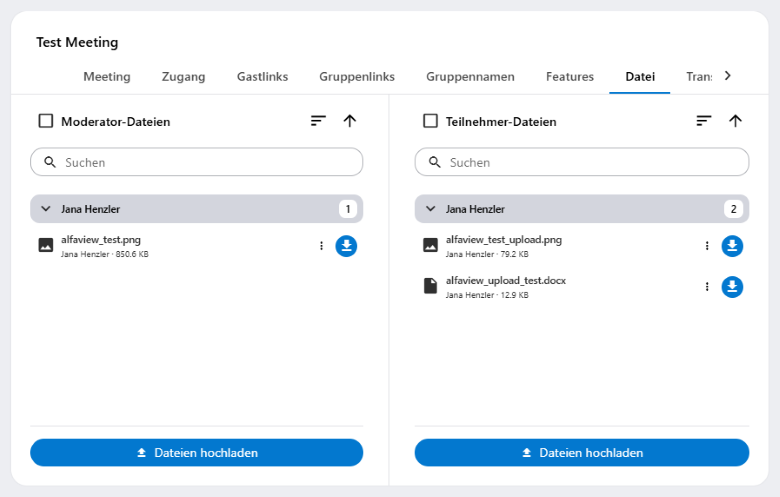Focus the Suchen field in Moderator-Dateien
The image size is (780, 497).
196,162
